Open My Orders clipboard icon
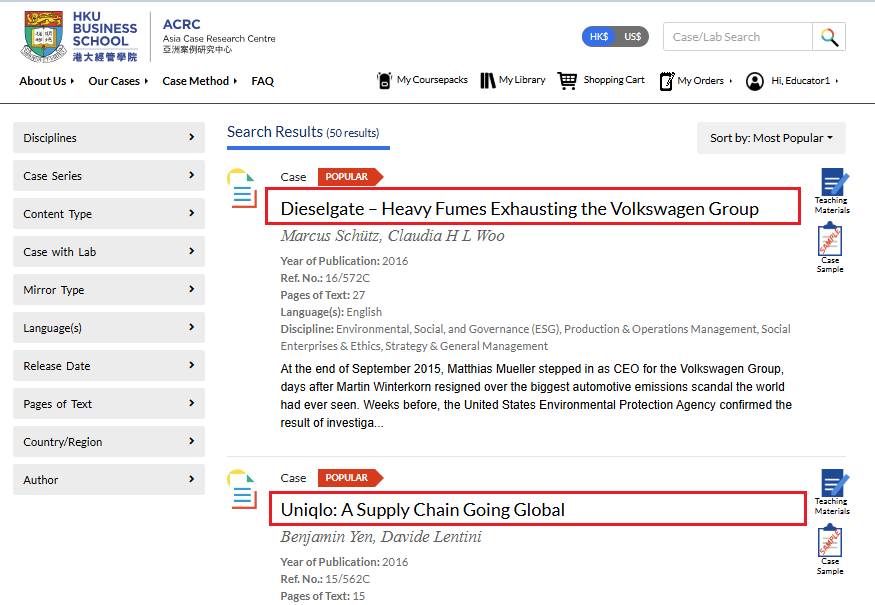The image size is (875, 605). (x=666, y=81)
